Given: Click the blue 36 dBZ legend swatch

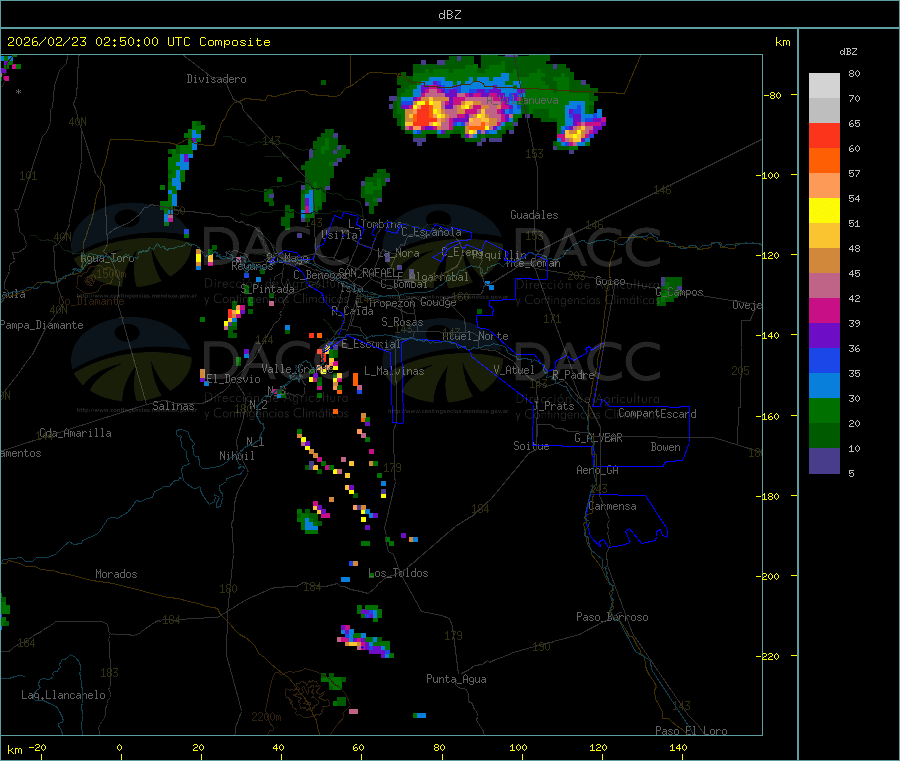Looking at the screenshot, I should [x=824, y=360].
